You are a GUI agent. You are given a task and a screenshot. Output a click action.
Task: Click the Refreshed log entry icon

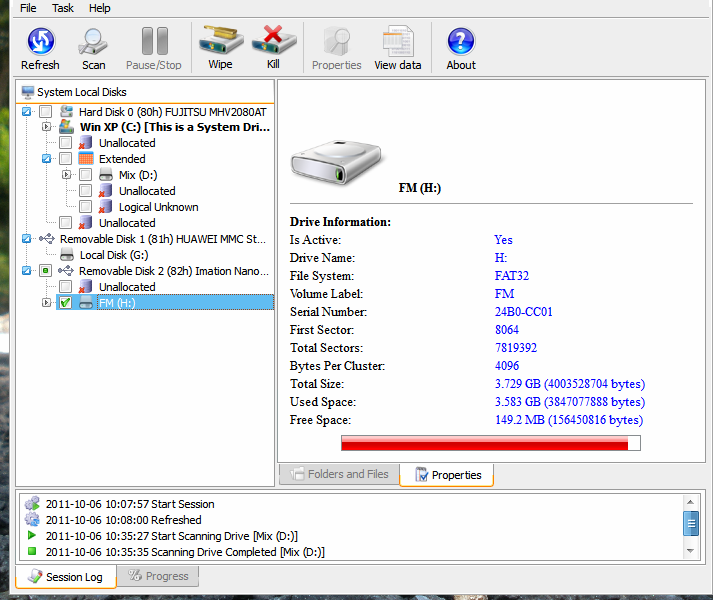[x=32, y=519]
